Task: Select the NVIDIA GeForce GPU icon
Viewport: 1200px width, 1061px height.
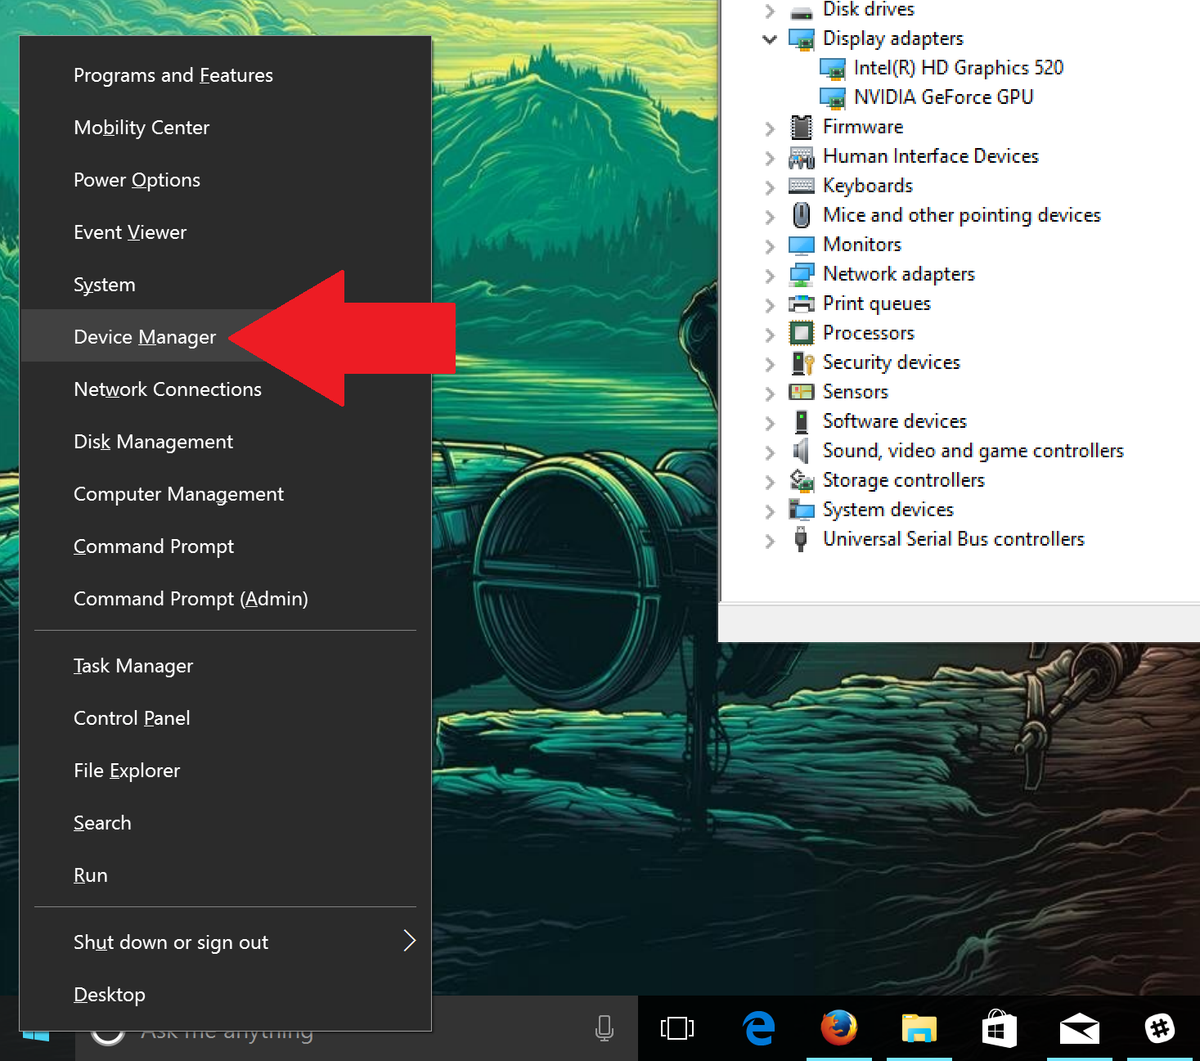Action: pos(833,97)
